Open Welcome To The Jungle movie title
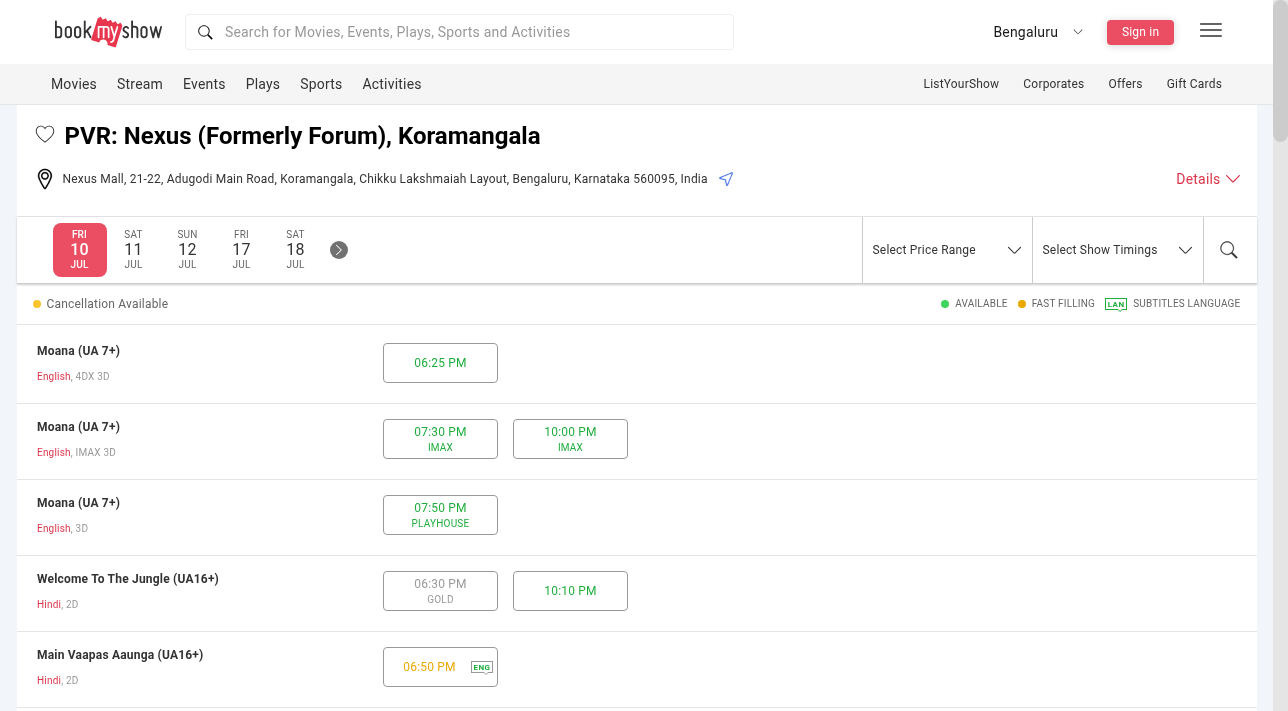1288x711 pixels. point(128,579)
